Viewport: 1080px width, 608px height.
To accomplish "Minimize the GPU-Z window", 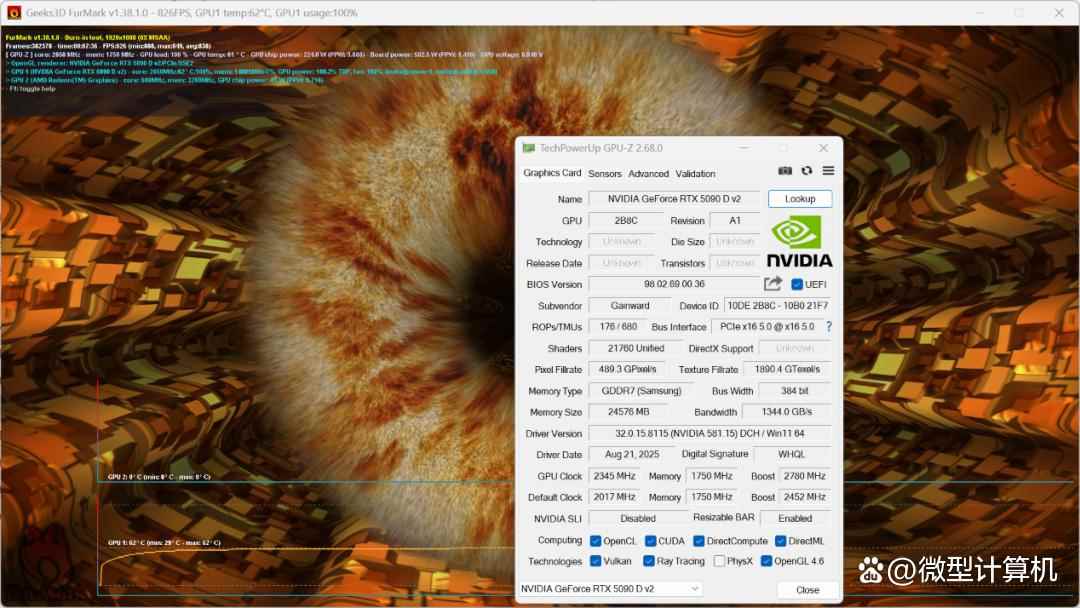I will point(744,148).
